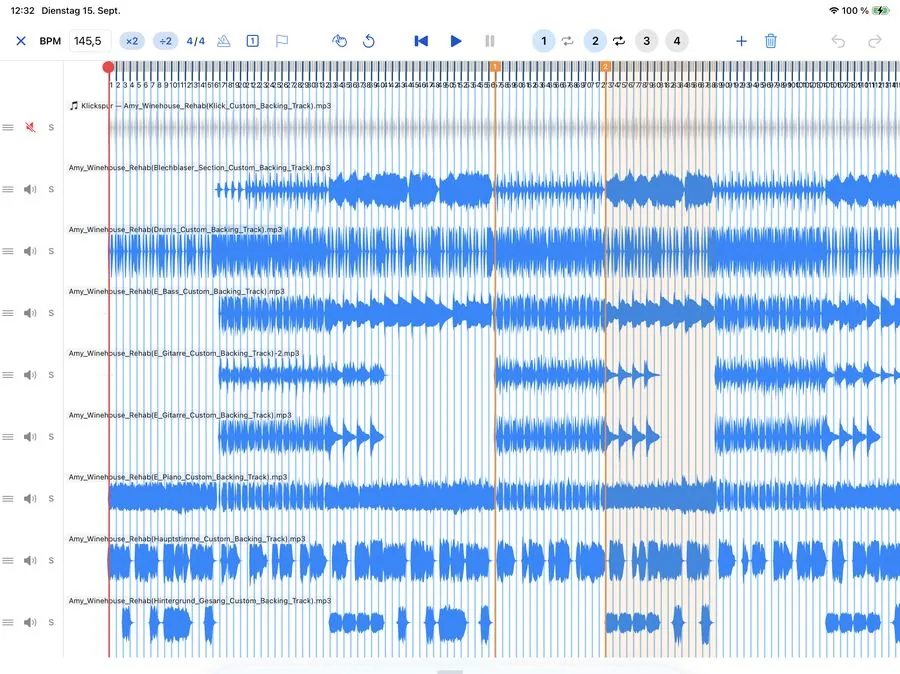Select orange marker 1 on the ruler
Screen dimensions: 900x674
[495, 67]
